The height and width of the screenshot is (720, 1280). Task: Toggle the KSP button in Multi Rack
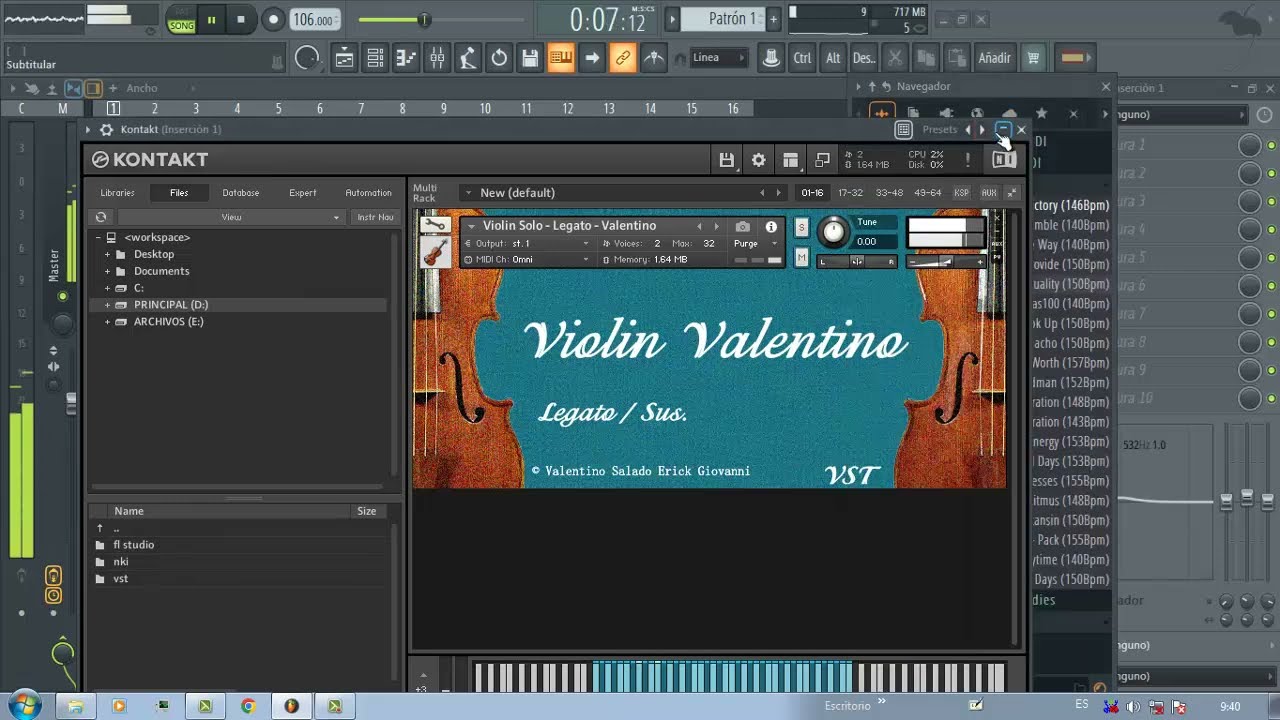click(x=961, y=192)
